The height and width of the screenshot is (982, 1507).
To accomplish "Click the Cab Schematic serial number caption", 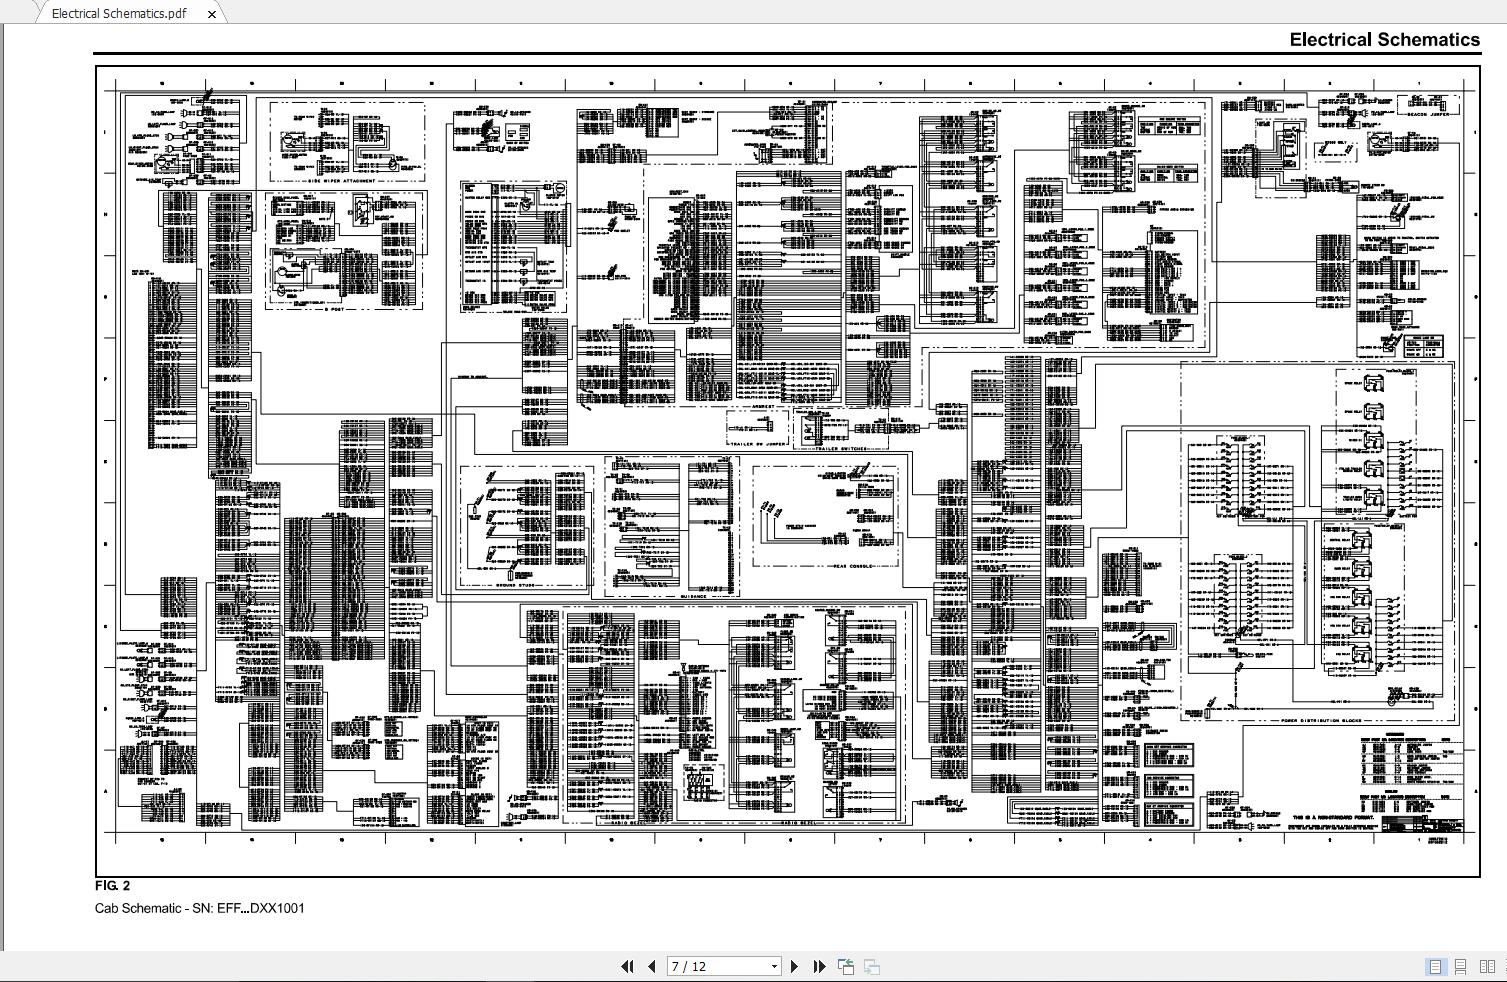I will (200, 908).
